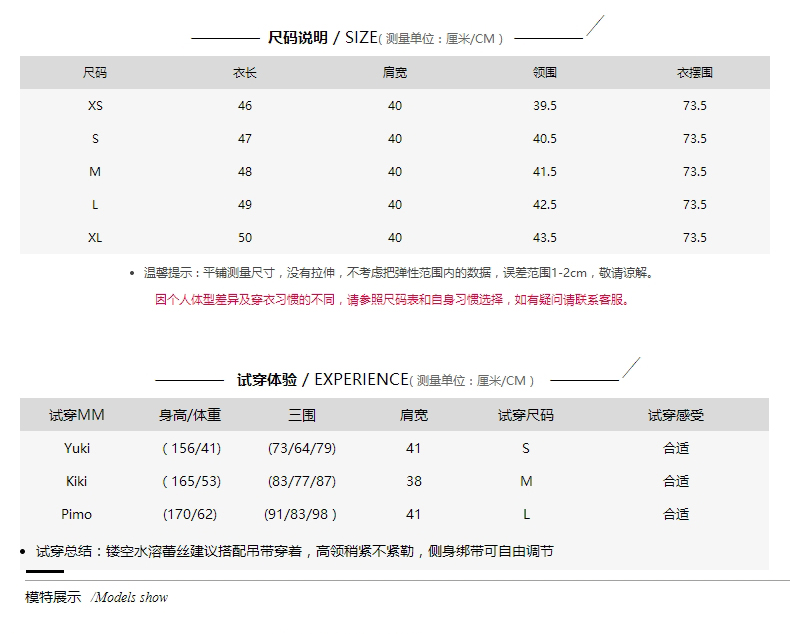Viewport: 790px width, 634px height.
Task: Select the 领围 column header
Action: pos(545,73)
